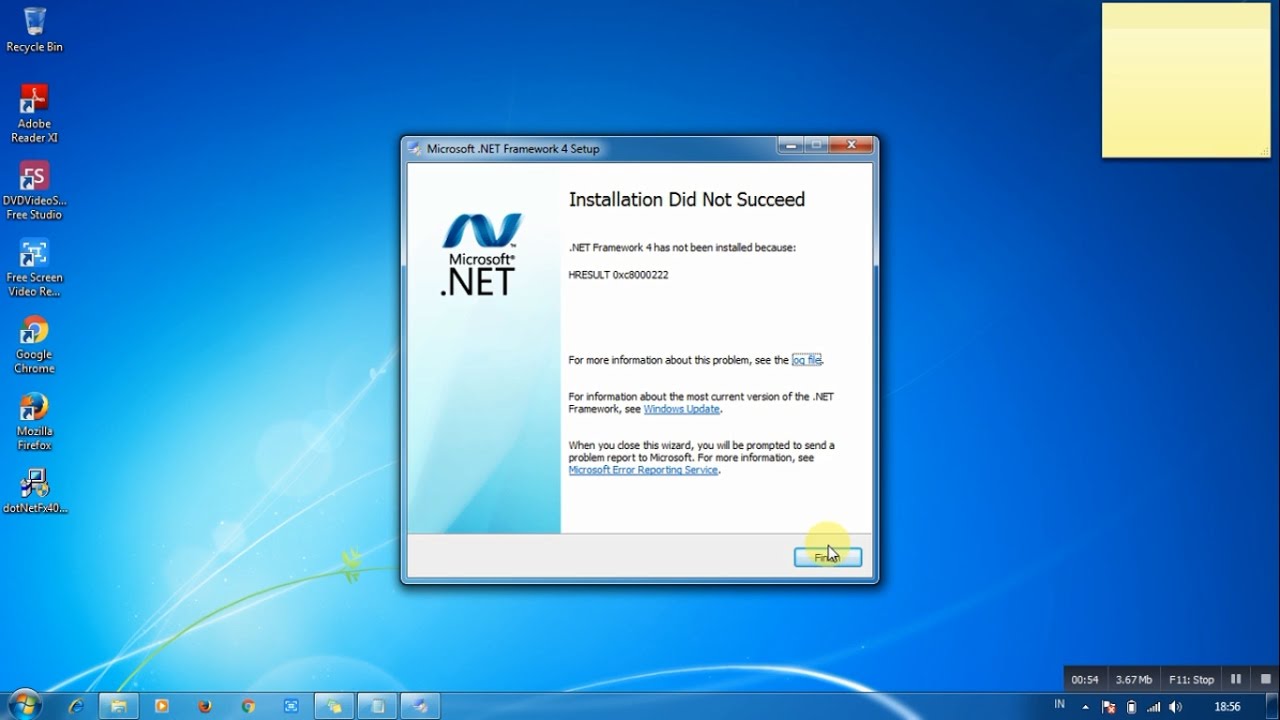
Task: Check the battery status tray icon
Action: coord(1131,706)
